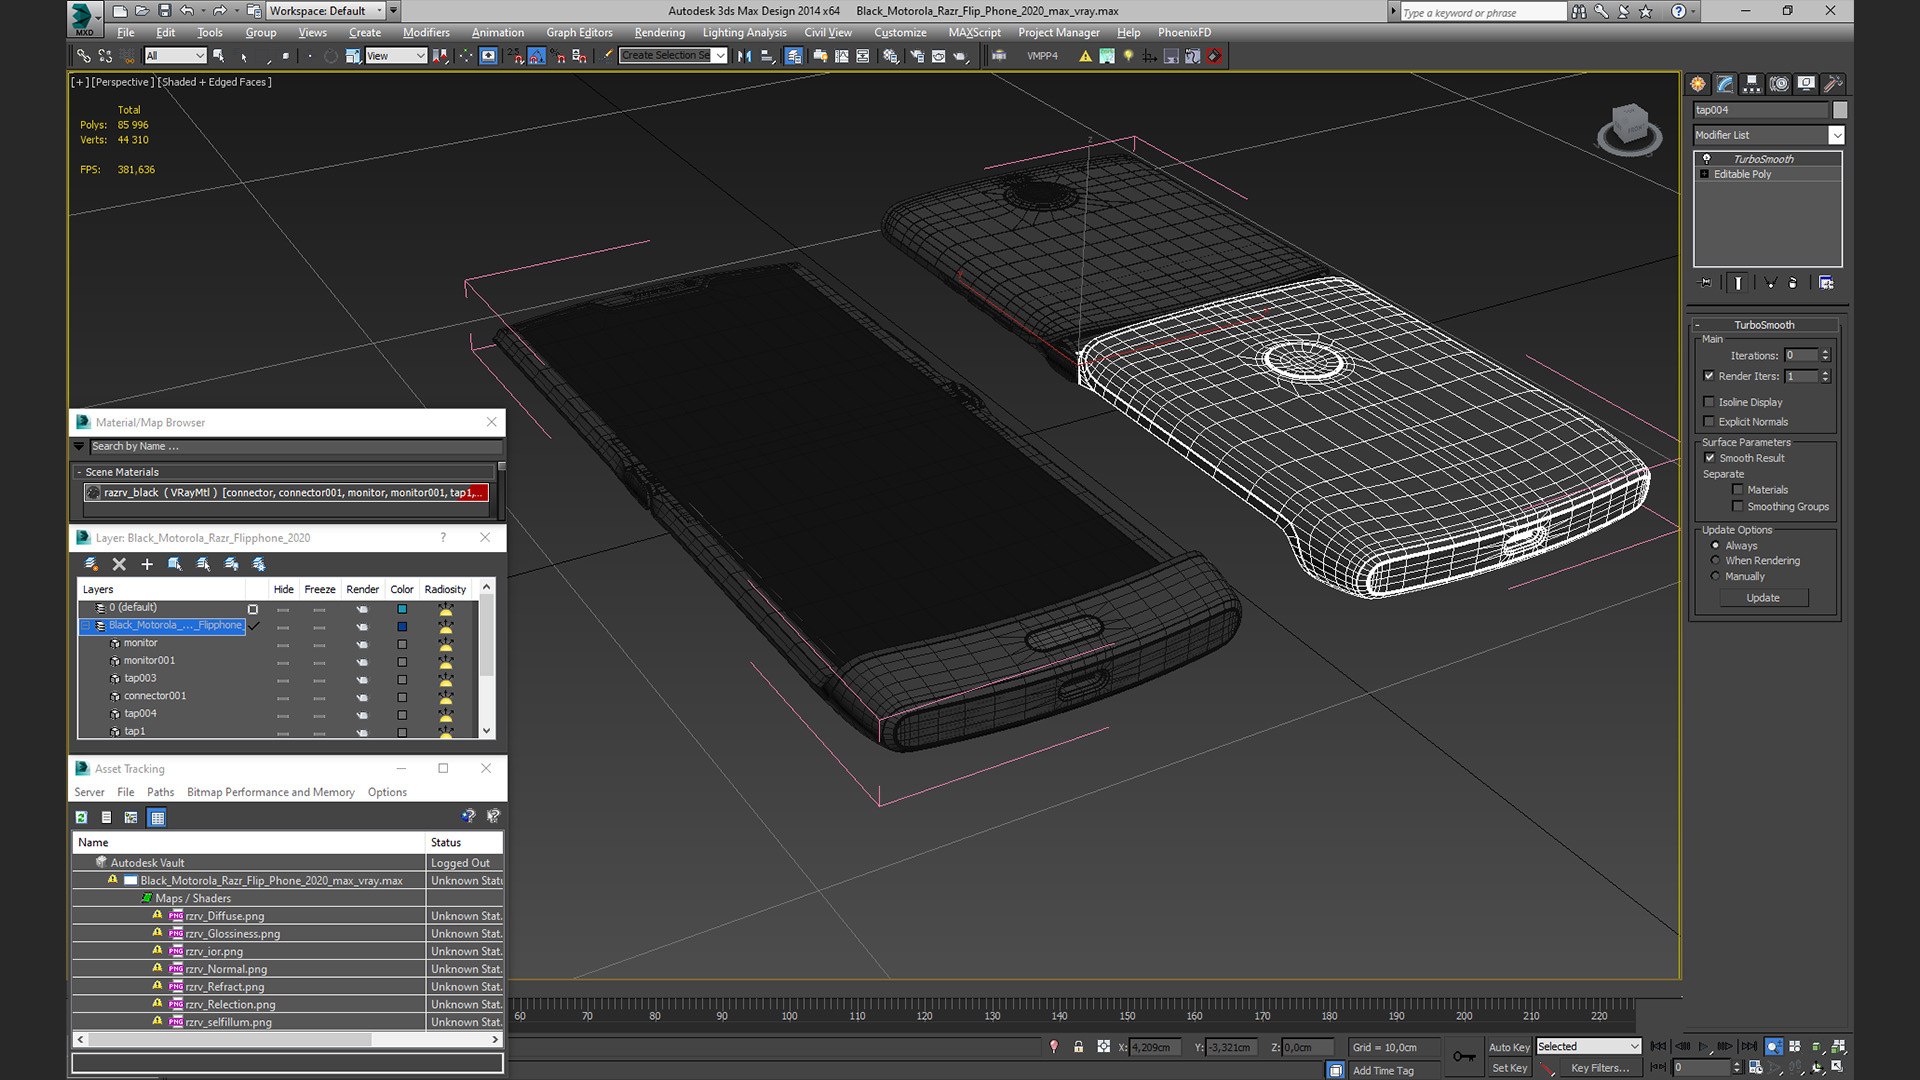
Task: Click the Mirror tool in main toolbar
Action: (x=744, y=56)
